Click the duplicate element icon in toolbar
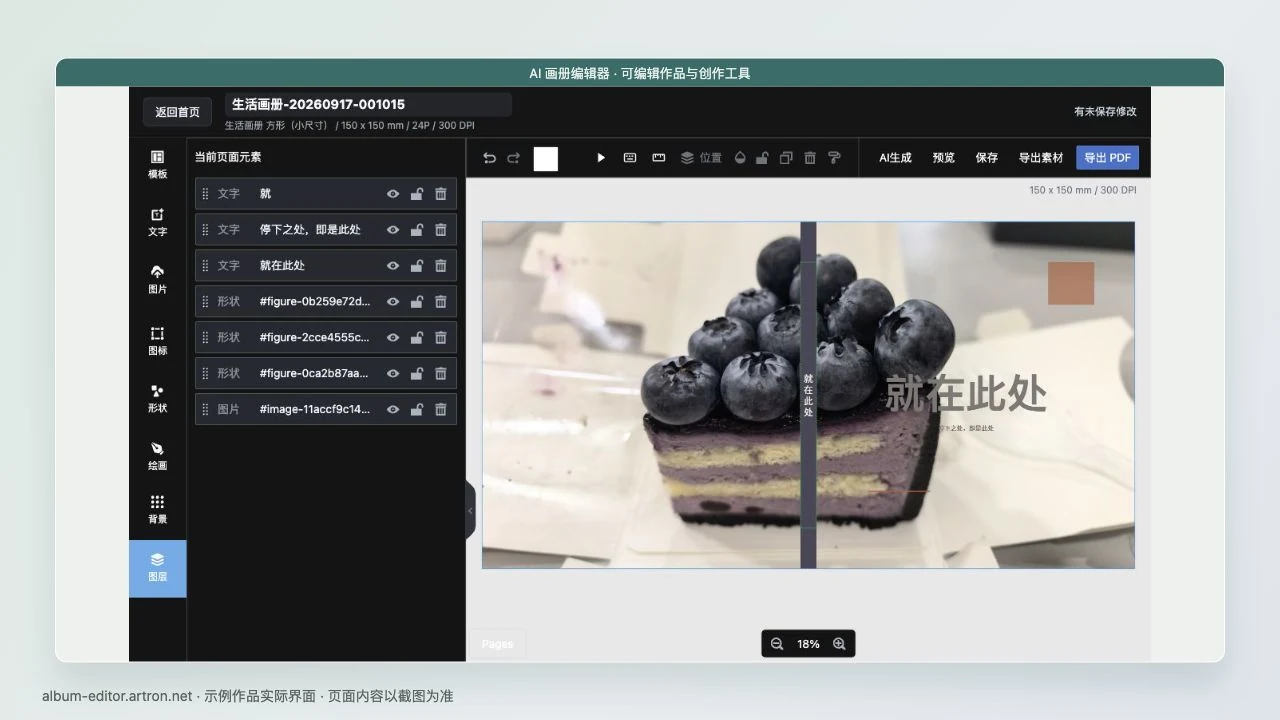This screenshot has height=720, width=1280. tap(786, 158)
